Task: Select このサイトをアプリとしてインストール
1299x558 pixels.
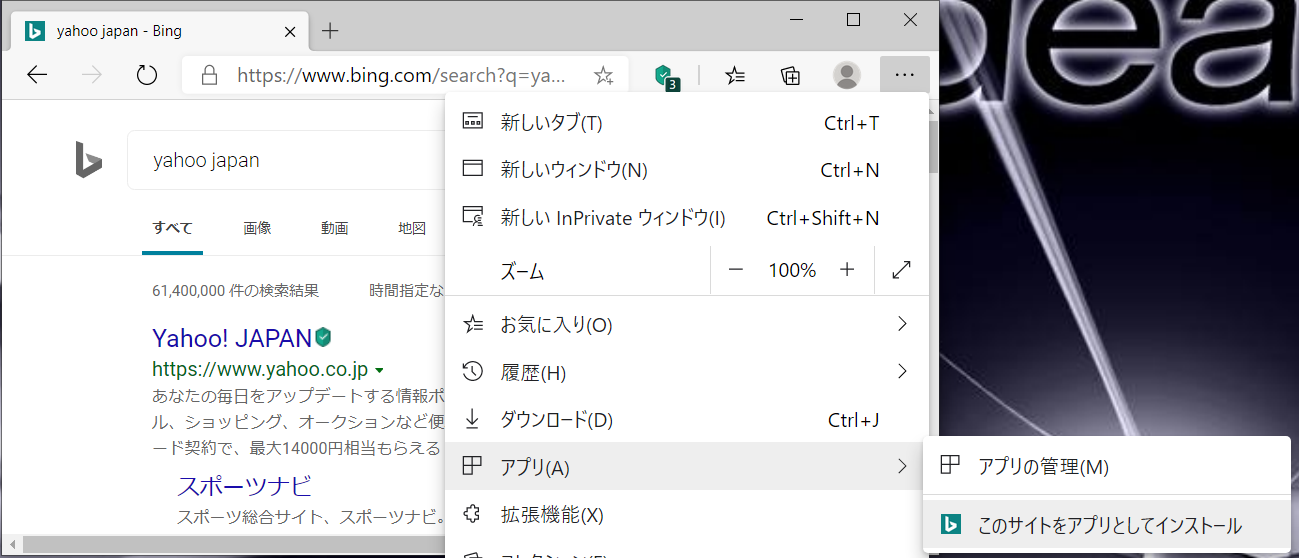Action: pos(1107,526)
